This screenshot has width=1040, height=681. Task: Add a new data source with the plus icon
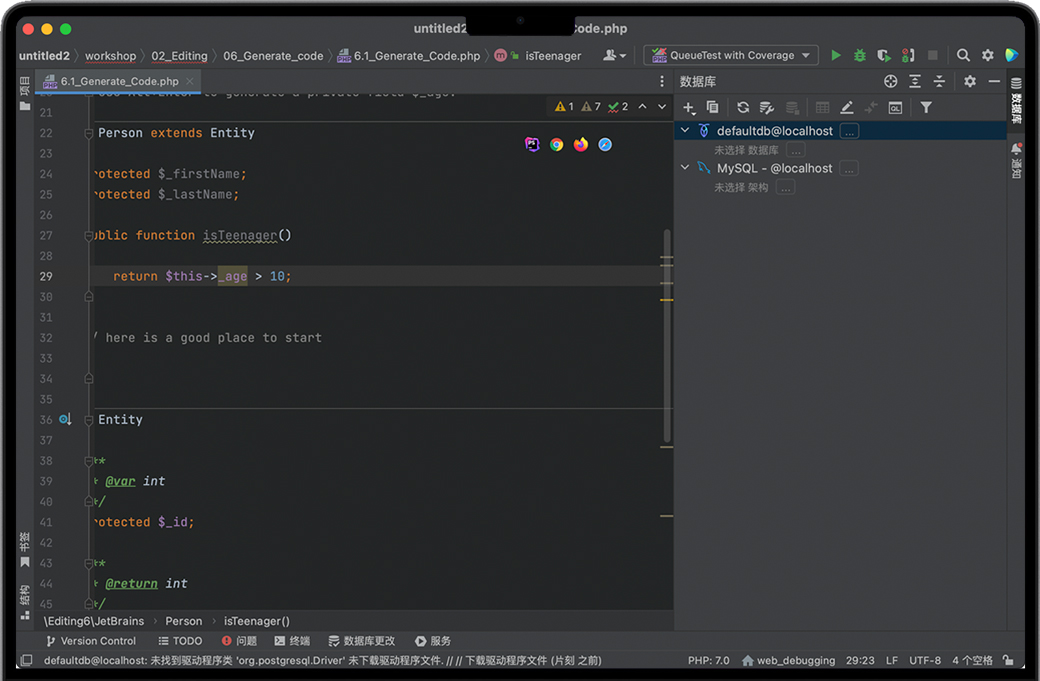tap(688, 108)
